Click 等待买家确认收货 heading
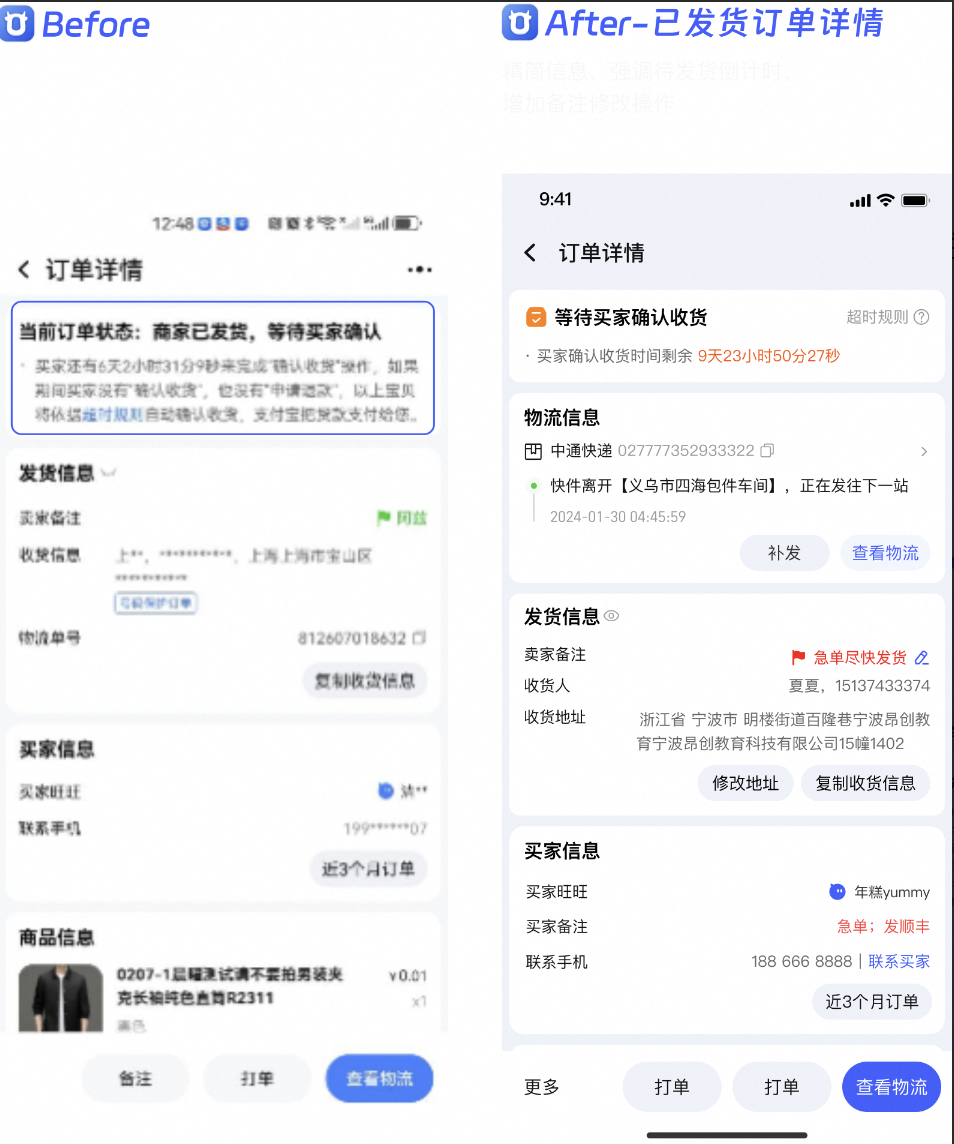The width and height of the screenshot is (954, 1144). [631, 317]
